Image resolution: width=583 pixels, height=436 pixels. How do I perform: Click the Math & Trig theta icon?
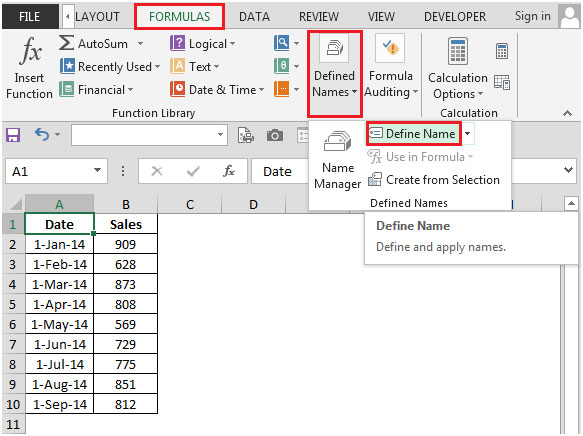[281, 66]
